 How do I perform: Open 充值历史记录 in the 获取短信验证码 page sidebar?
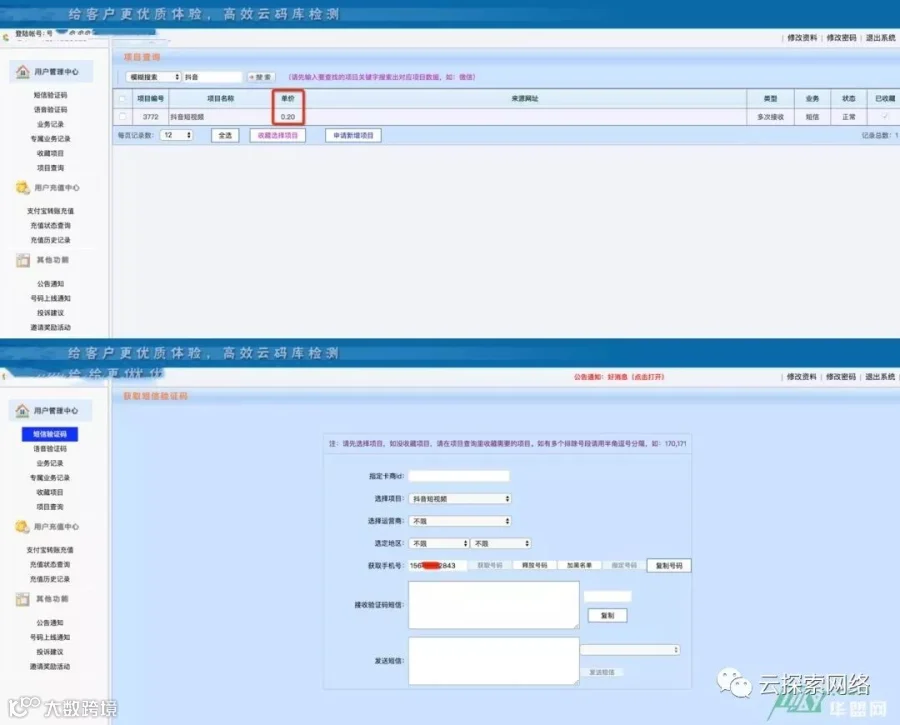click(x=49, y=579)
